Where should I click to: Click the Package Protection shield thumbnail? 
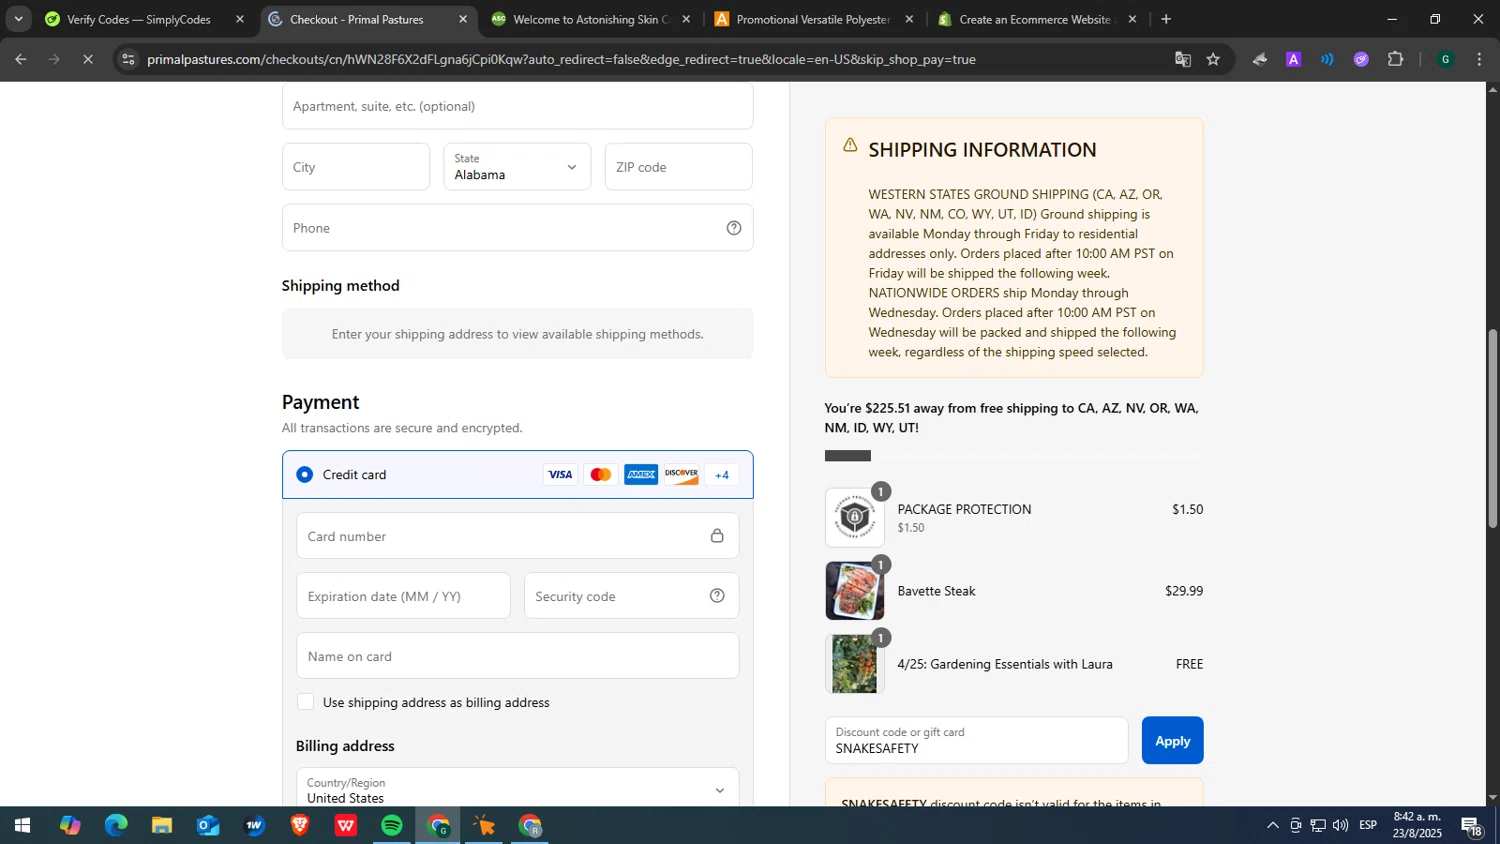(854, 517)
